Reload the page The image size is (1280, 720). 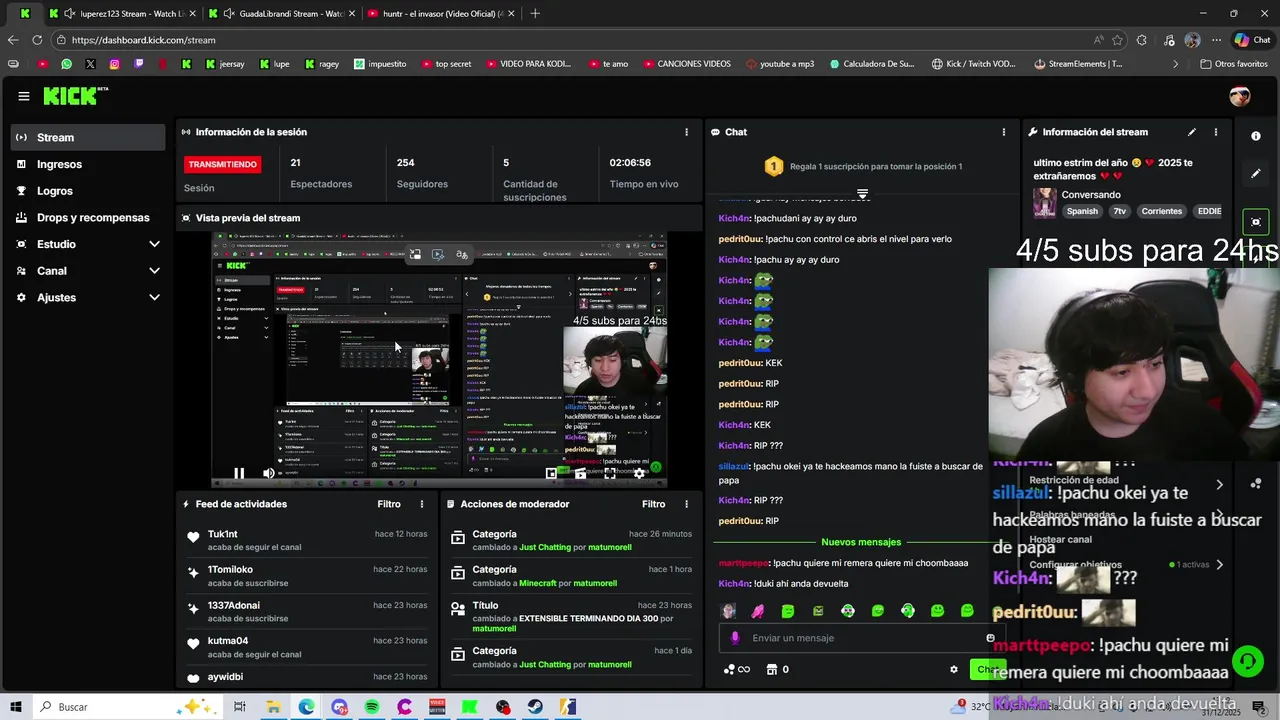click(x=37, y=40)
